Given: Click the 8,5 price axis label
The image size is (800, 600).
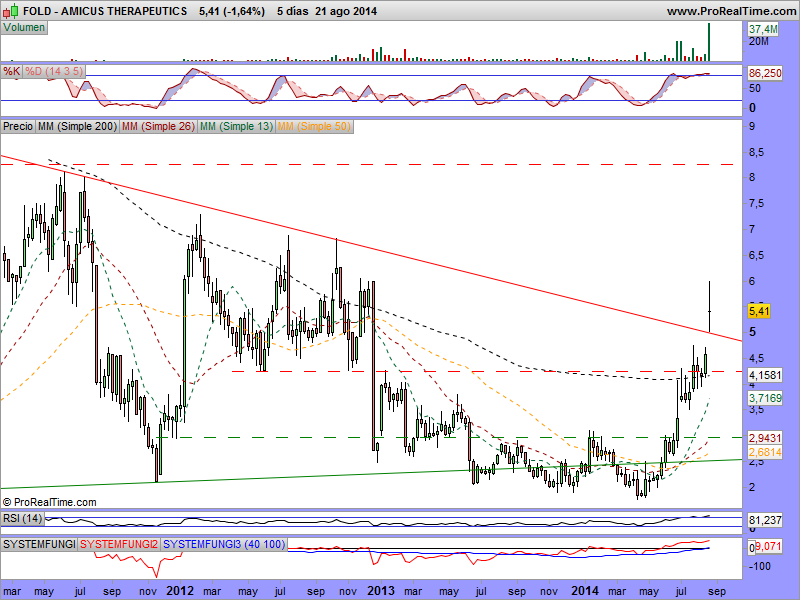Looking at the screenshot, I should click(756, 153).
